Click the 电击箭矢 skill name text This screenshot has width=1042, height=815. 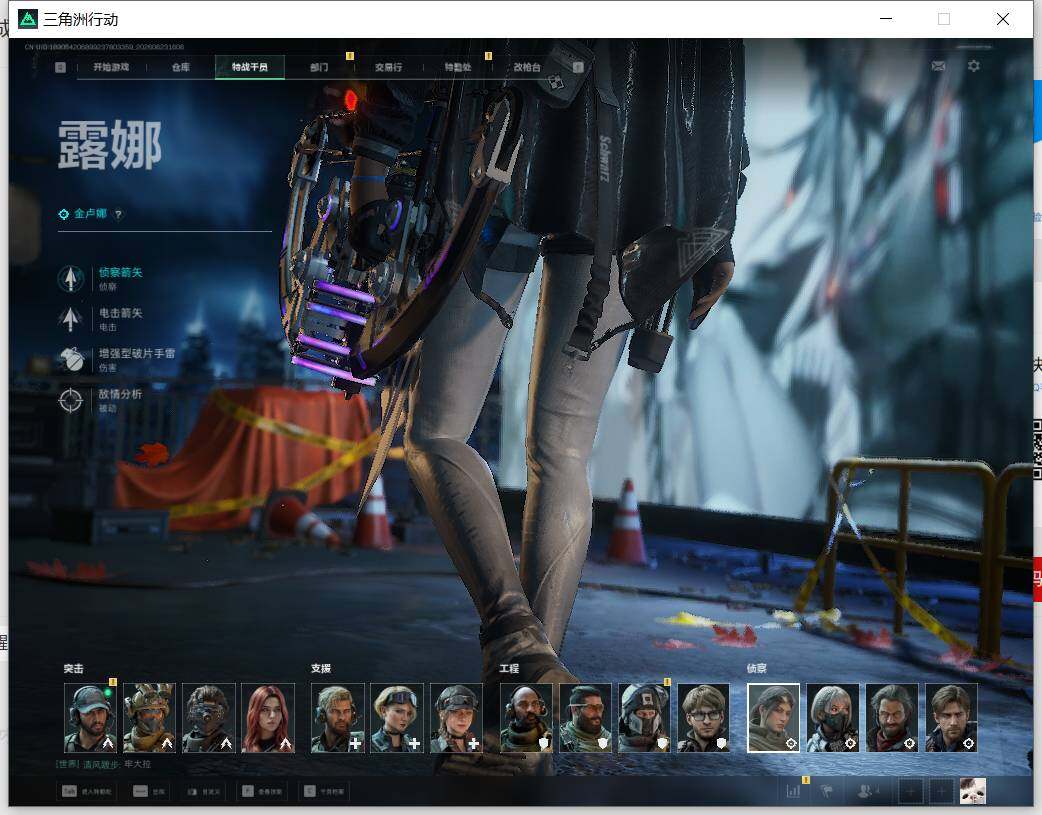(120, 313)
